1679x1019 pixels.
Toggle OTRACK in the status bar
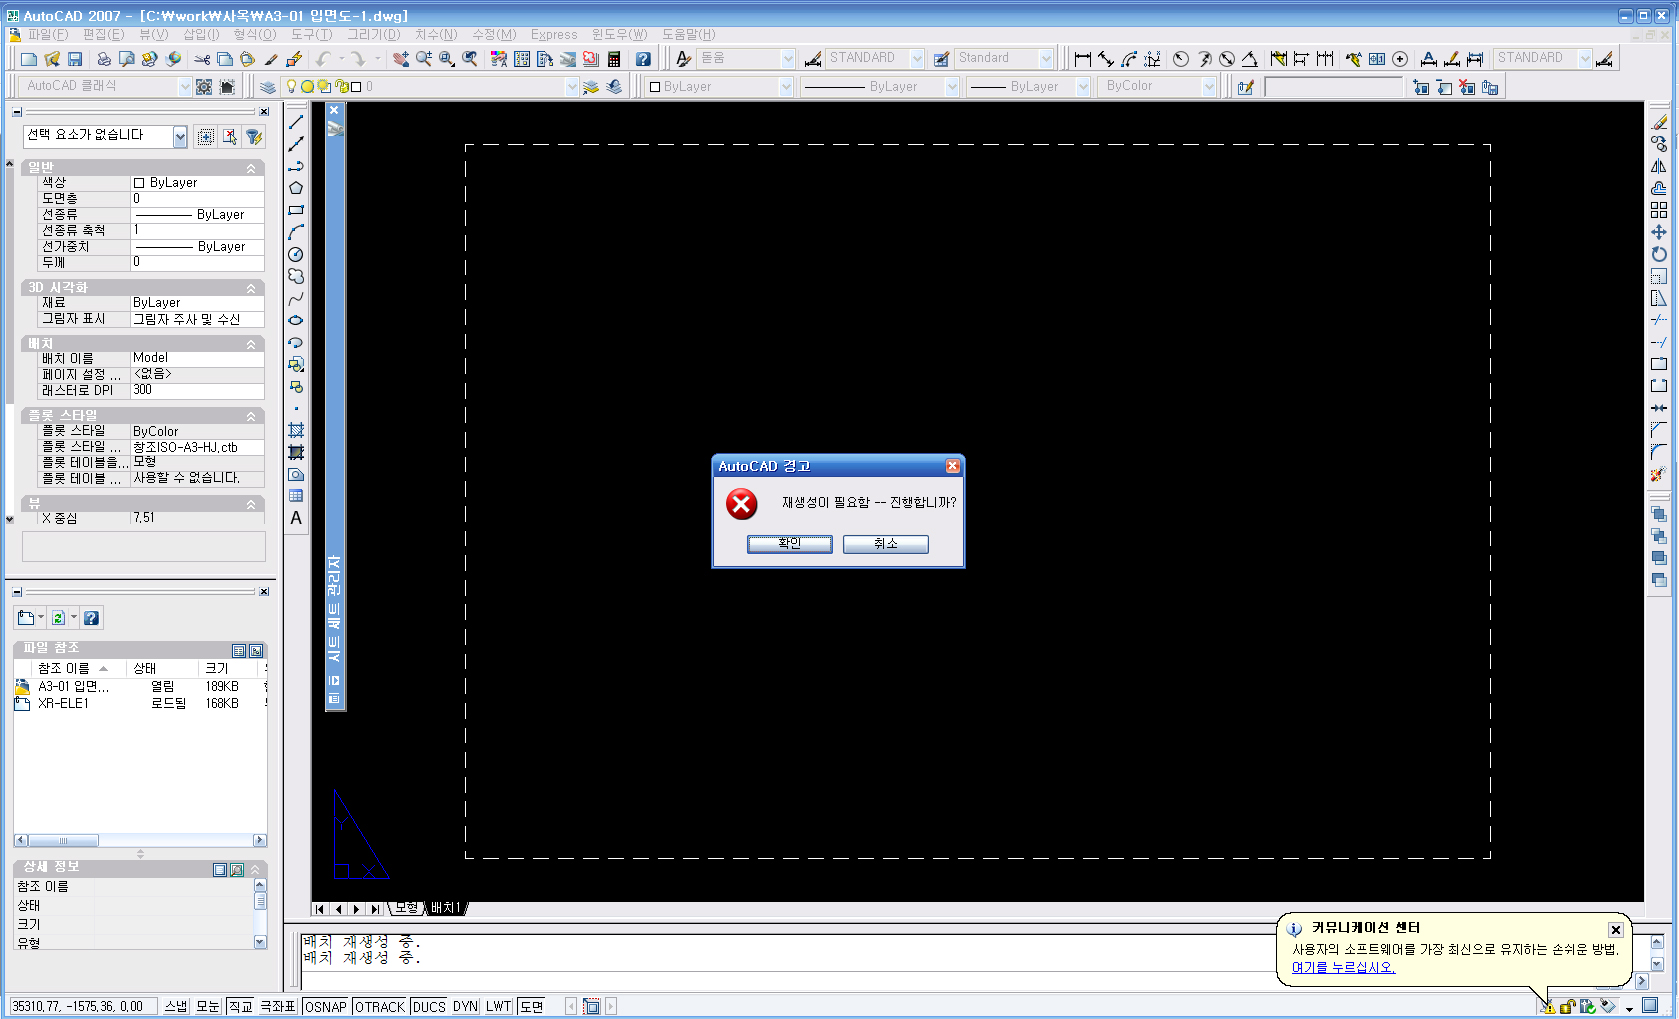click(380, 1006)
